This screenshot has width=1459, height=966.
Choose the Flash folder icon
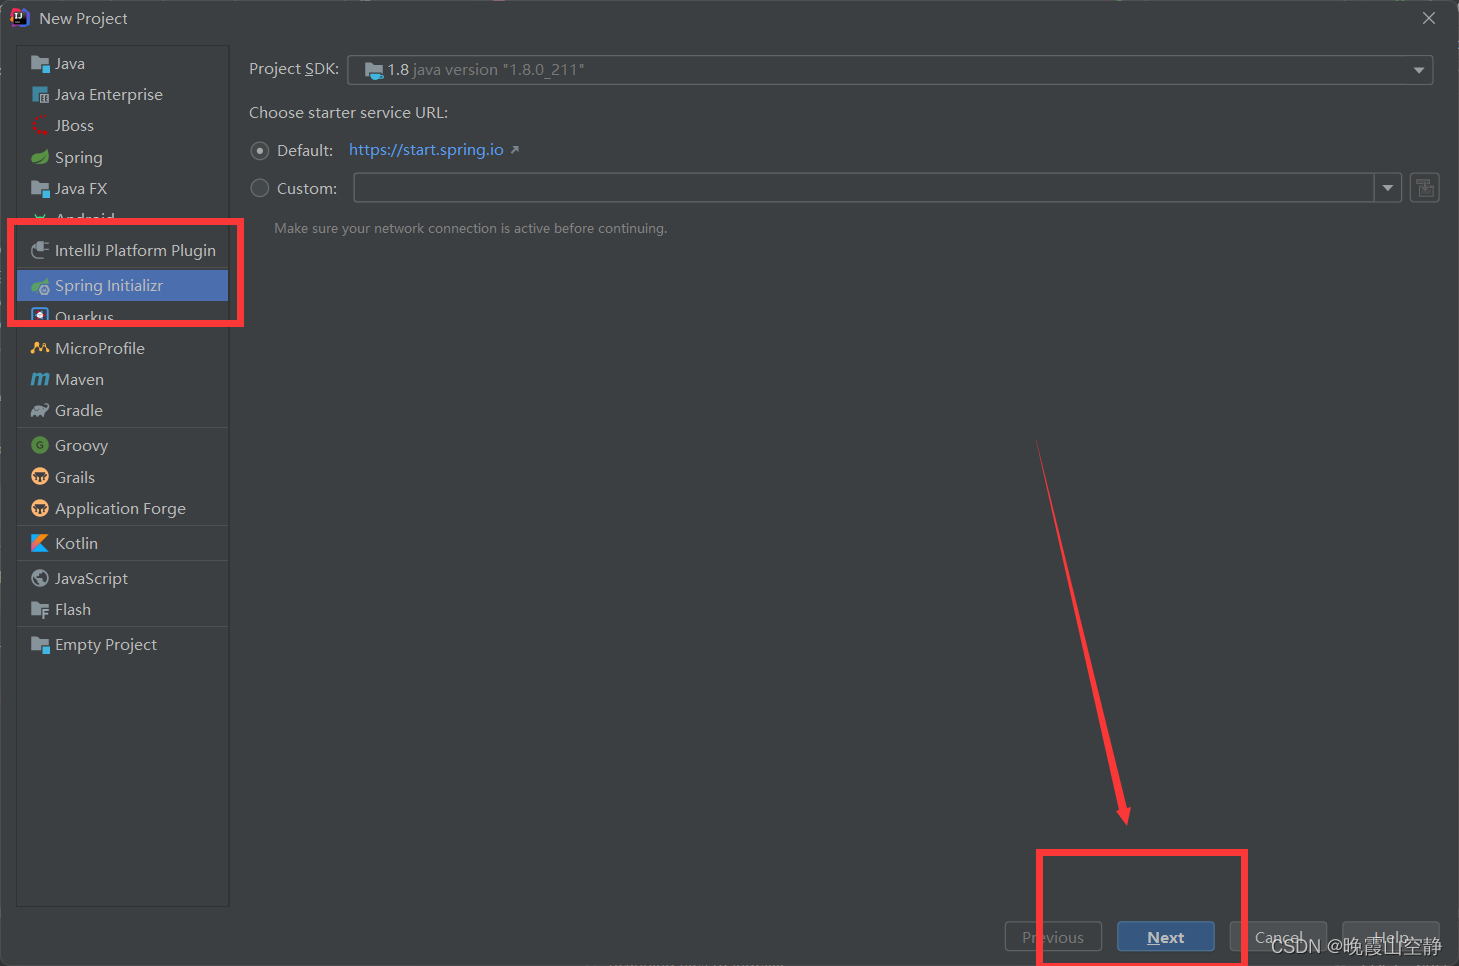(x=40, y=610)
